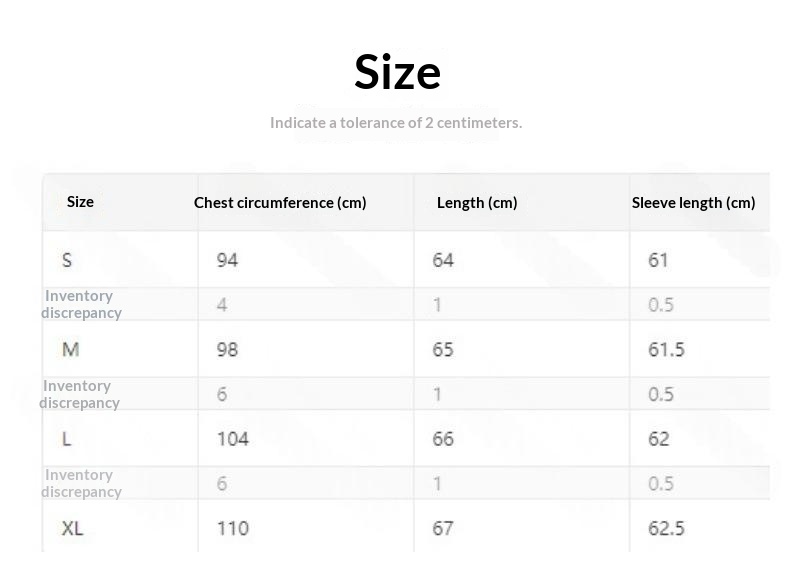This screenshot has height=572, width=790.
Task: Click the Chest circumference (cm) column header
Action: (280, 203)
